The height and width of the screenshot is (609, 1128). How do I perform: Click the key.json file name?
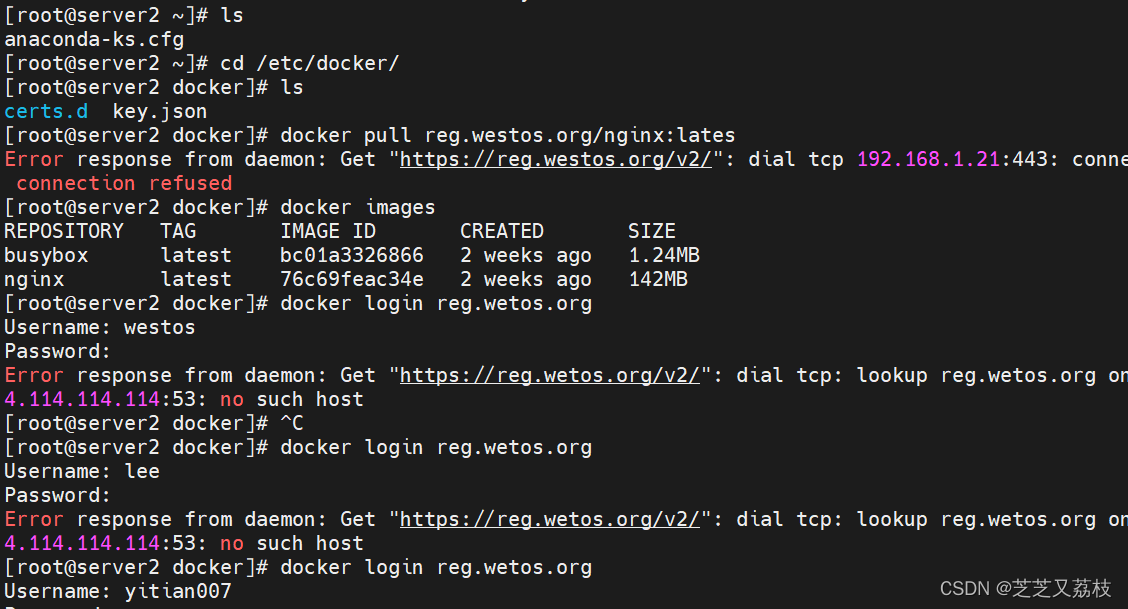tap(160, 111)
